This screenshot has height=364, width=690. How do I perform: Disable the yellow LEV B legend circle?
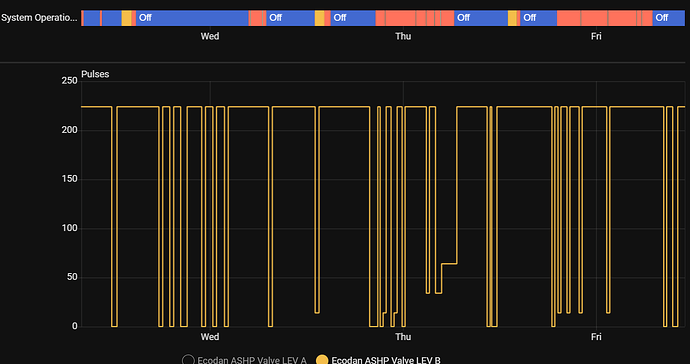(323, 360)
